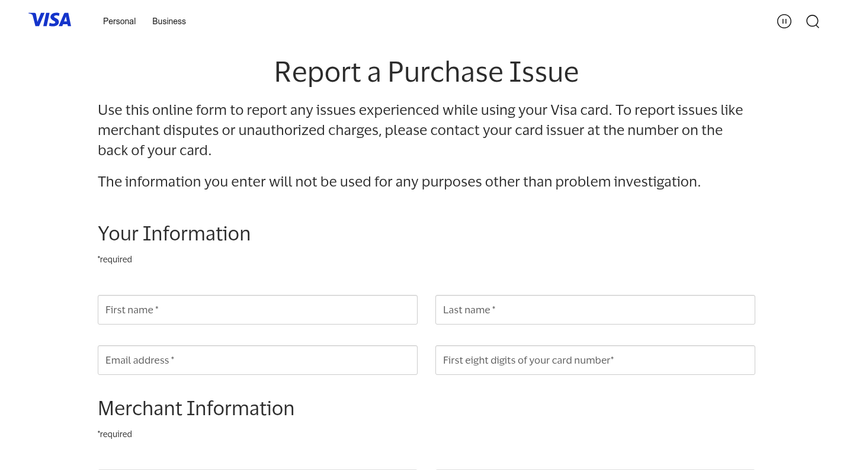
Task: Click the paragraph starting 'Use this online form'
Action: pos(421,130)
